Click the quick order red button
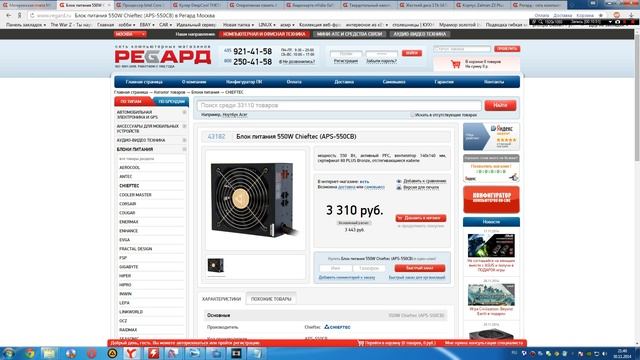This screenshot has height=360, width=640. click(420, 268)
